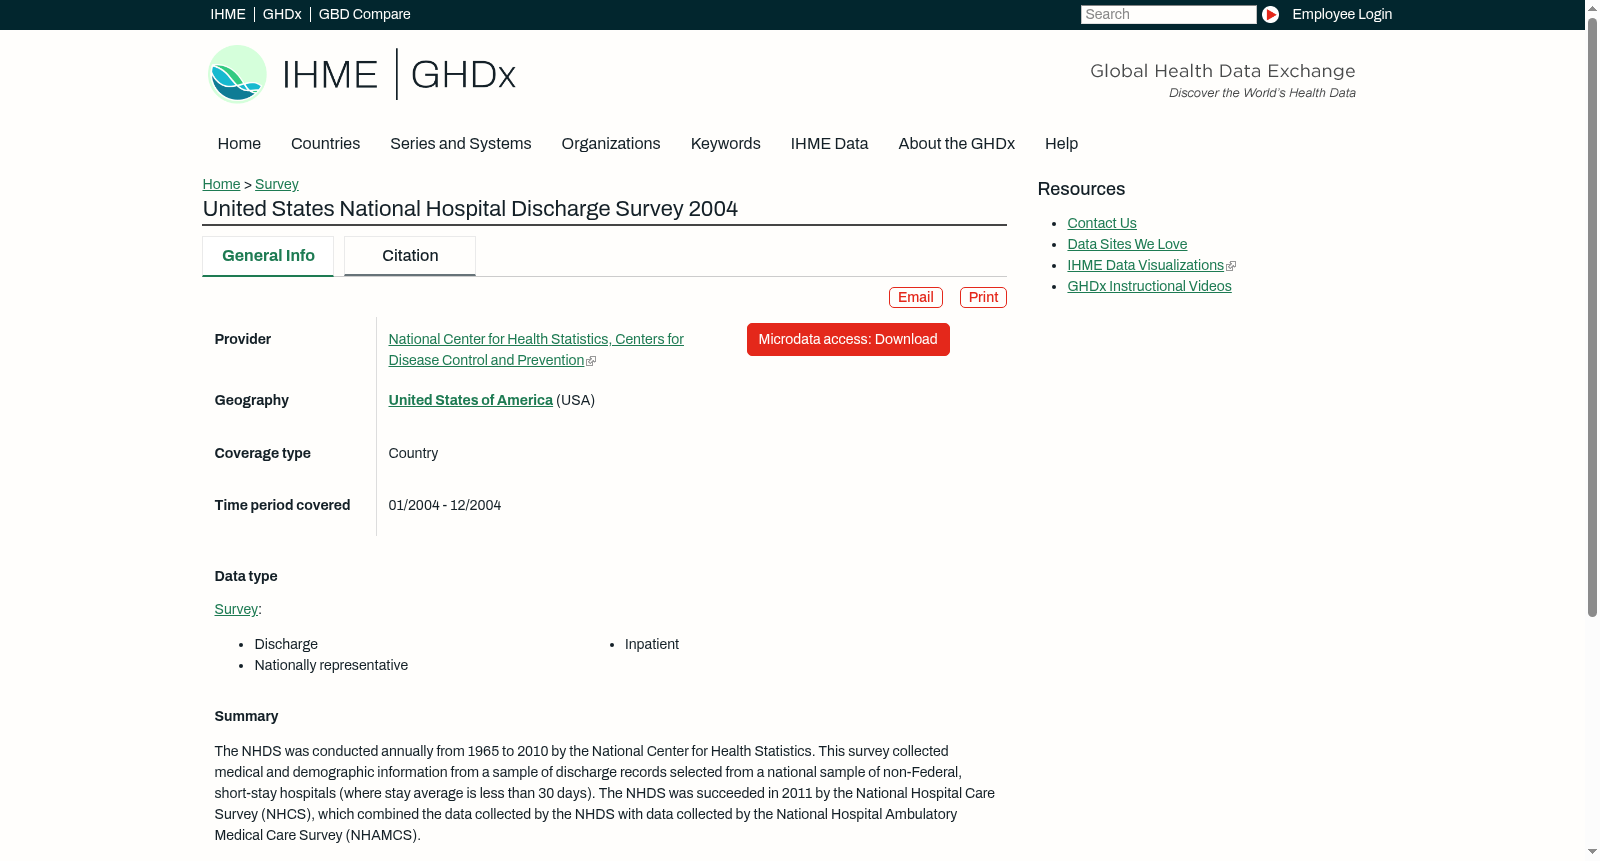Open Survey data type link
Screen dimensions: 1600x861
(x=236, y=609)
